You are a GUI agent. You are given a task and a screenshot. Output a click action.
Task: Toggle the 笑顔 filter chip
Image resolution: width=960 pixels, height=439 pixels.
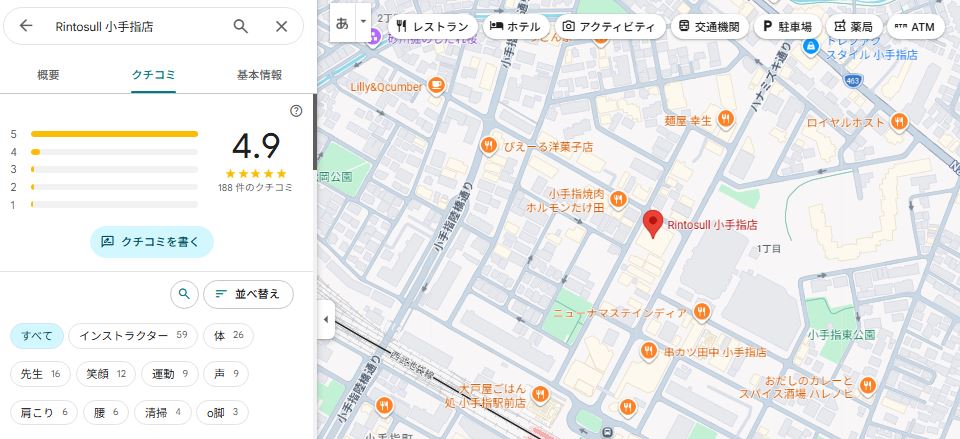coord(105,374)
